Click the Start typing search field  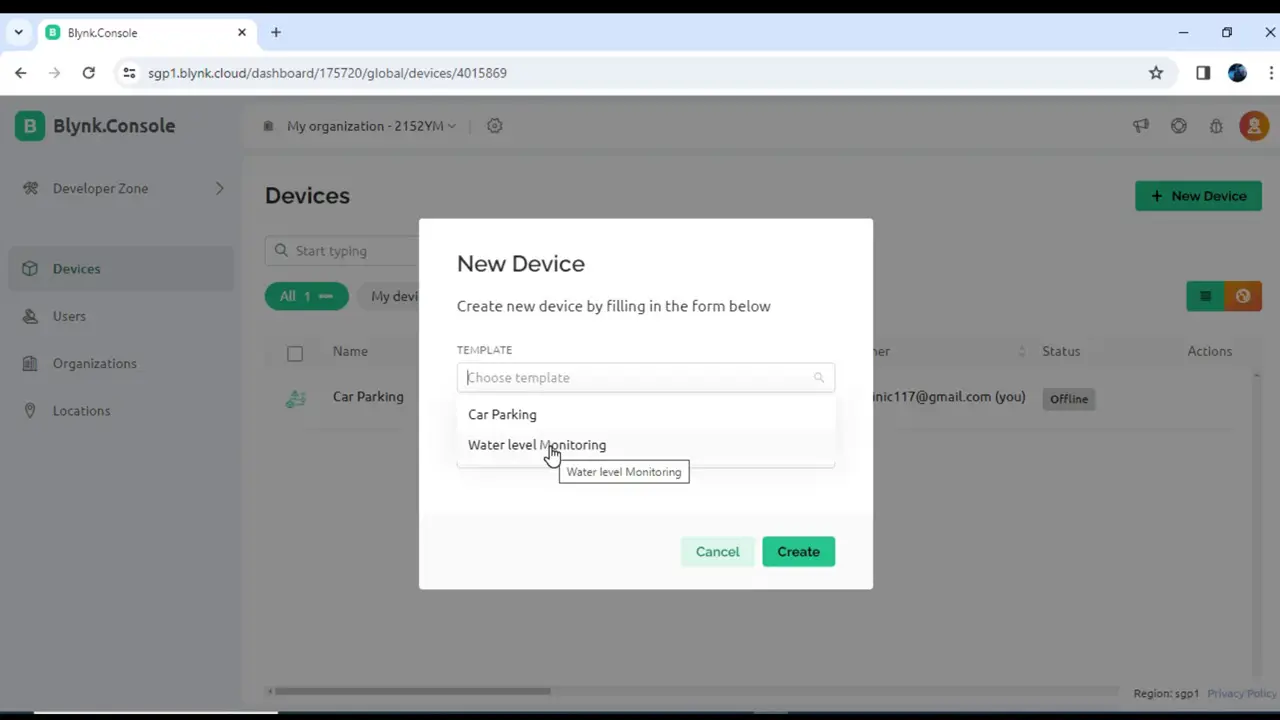click(342, 251)
